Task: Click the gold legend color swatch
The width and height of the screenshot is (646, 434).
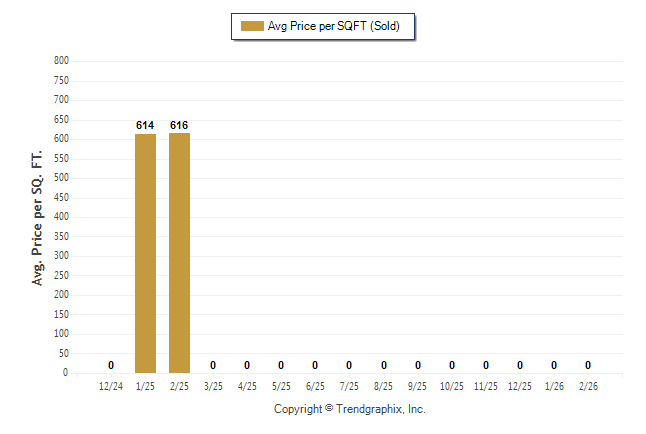Action: (251, 26)
